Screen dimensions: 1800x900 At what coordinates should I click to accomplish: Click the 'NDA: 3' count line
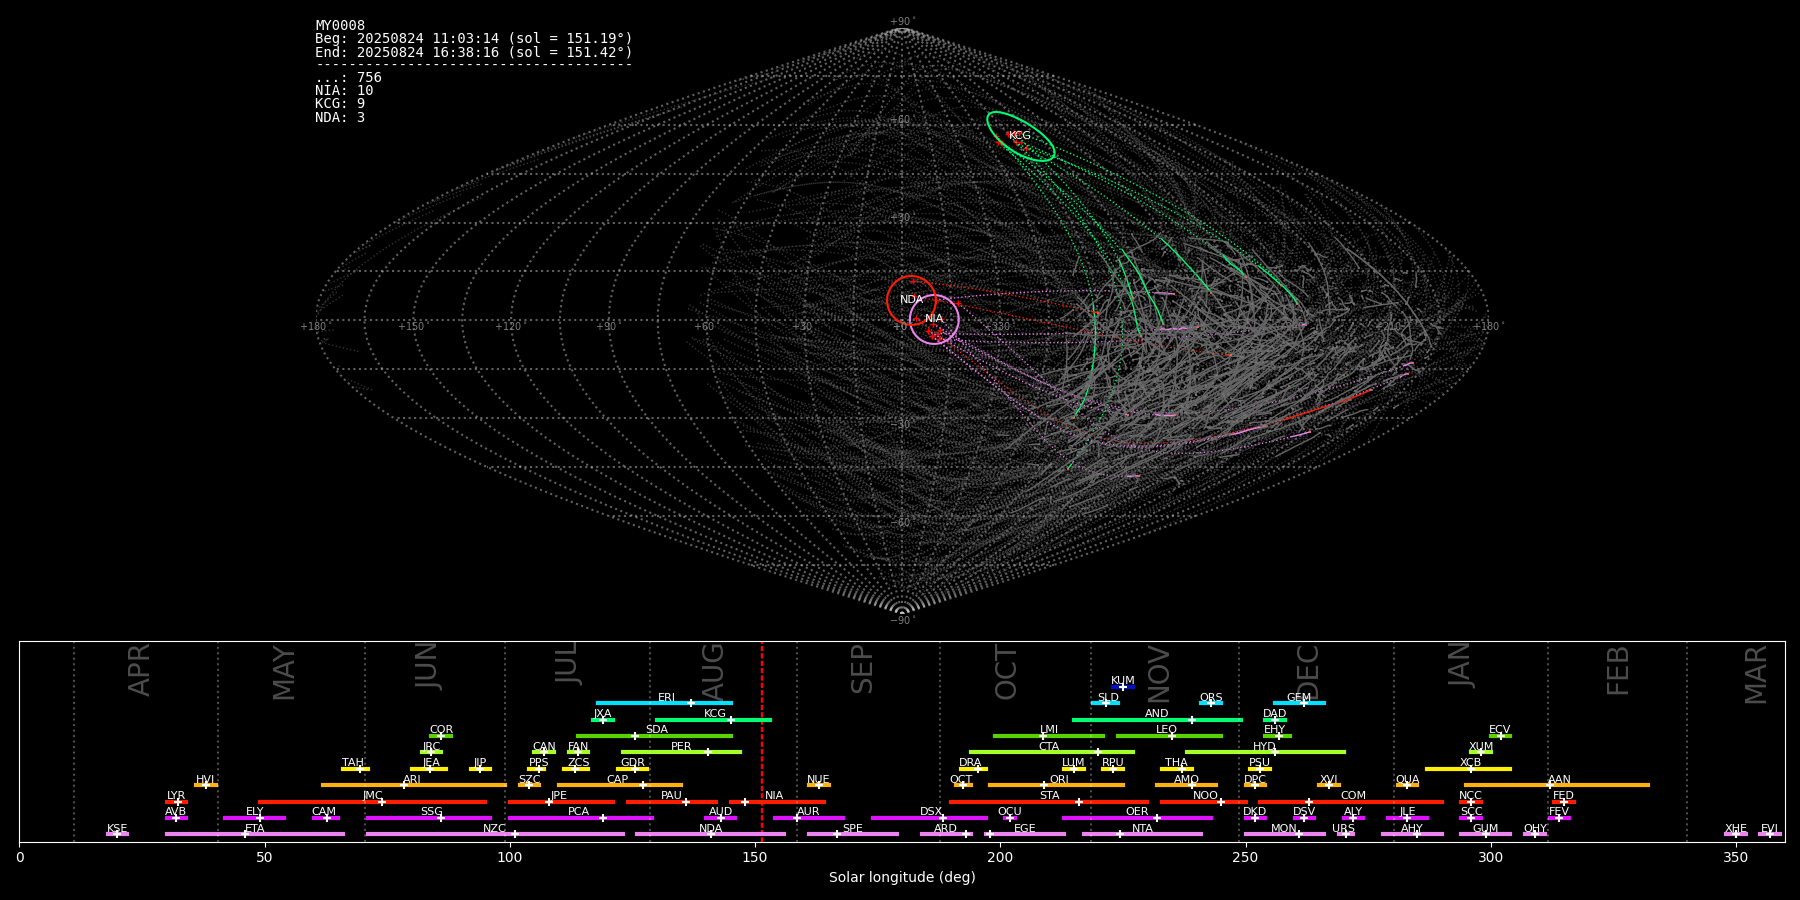(340, 118)
